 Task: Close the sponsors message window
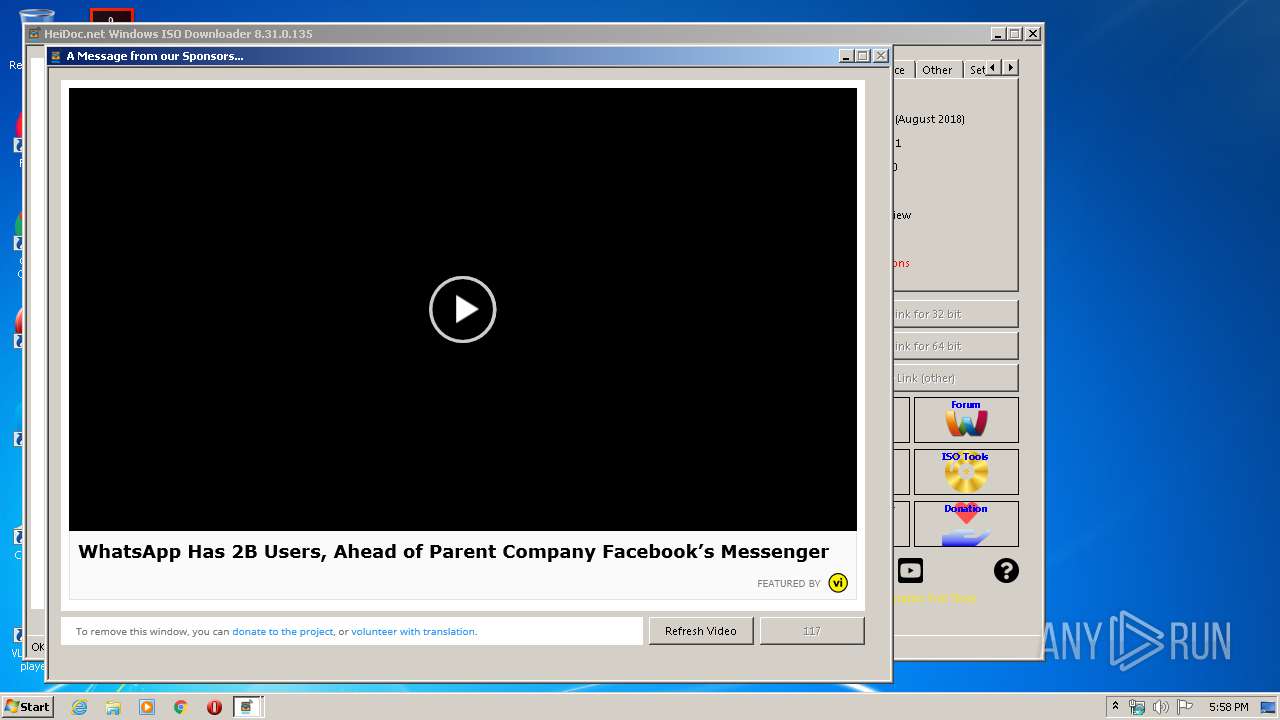pos(881,56)
